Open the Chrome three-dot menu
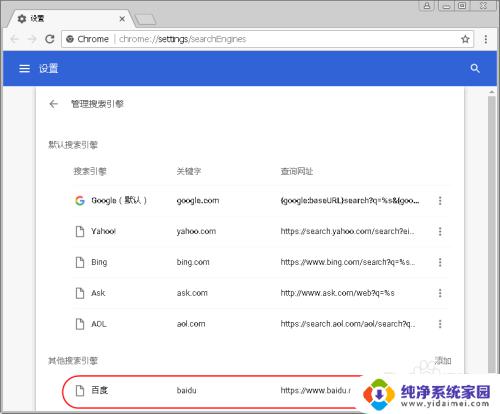The width and height of the screenshot is (500, 414). tap(486, 39)
